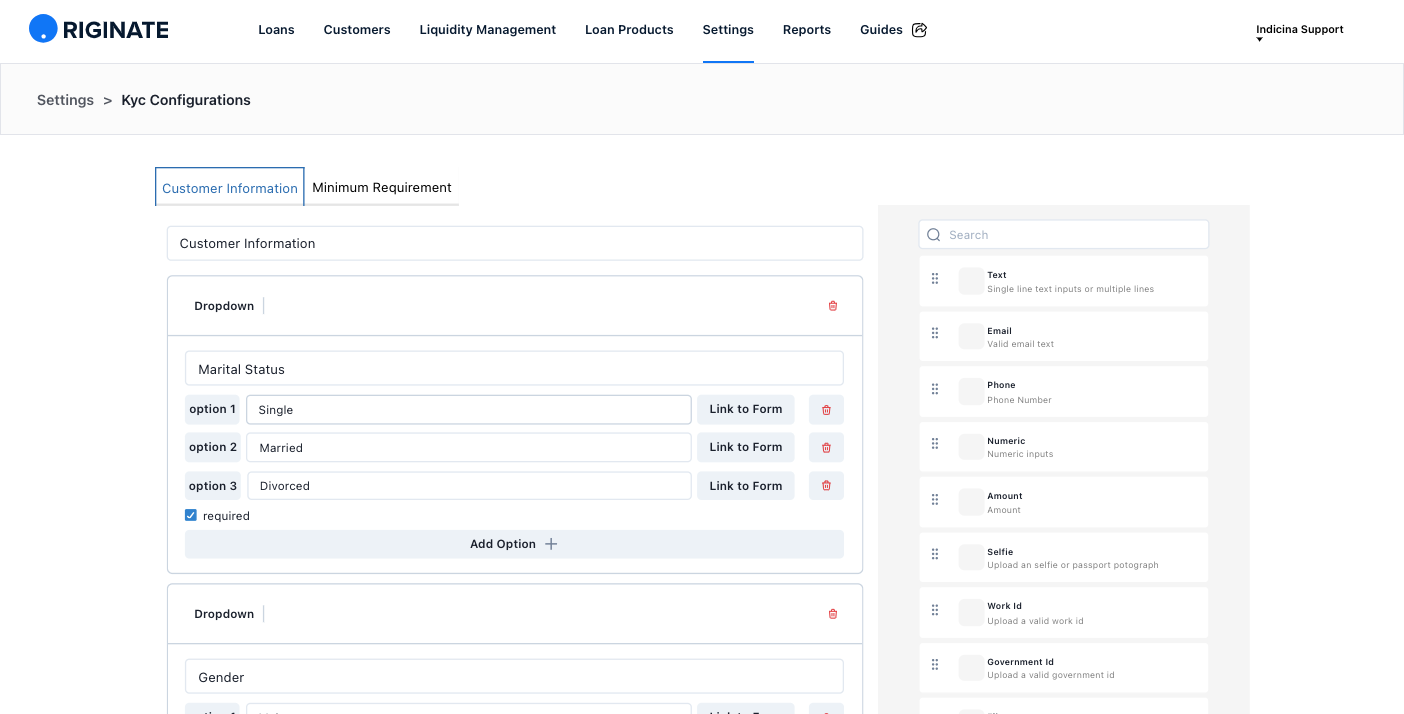Click 'Upload a valid government id' text
Screen dimensions: 1404x714
(x=1050, y=675)
